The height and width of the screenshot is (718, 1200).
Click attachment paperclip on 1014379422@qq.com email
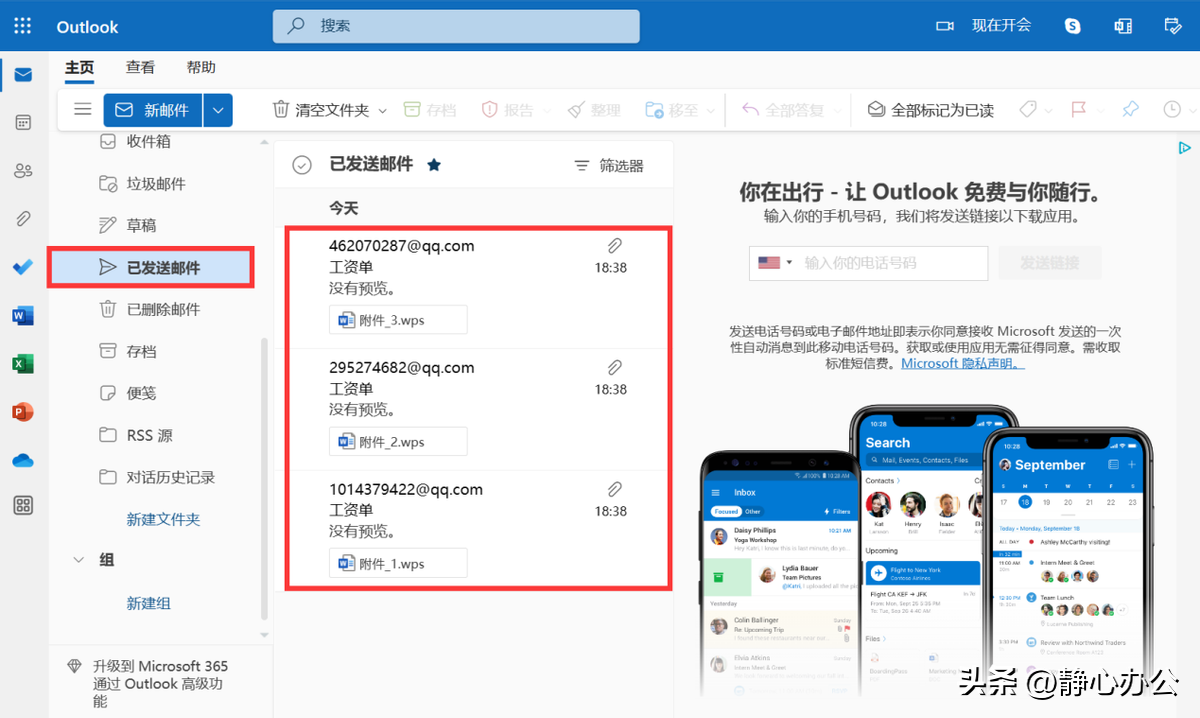615,489
